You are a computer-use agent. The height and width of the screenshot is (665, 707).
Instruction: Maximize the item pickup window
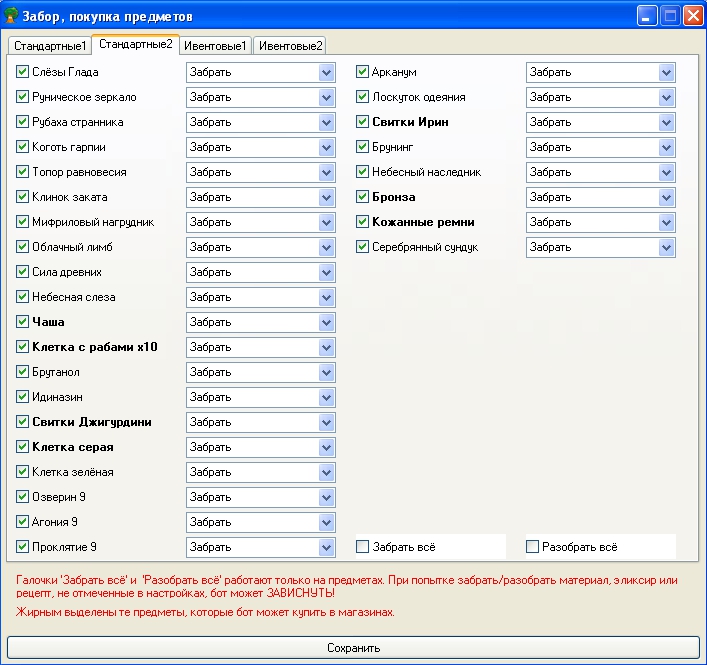670,16
